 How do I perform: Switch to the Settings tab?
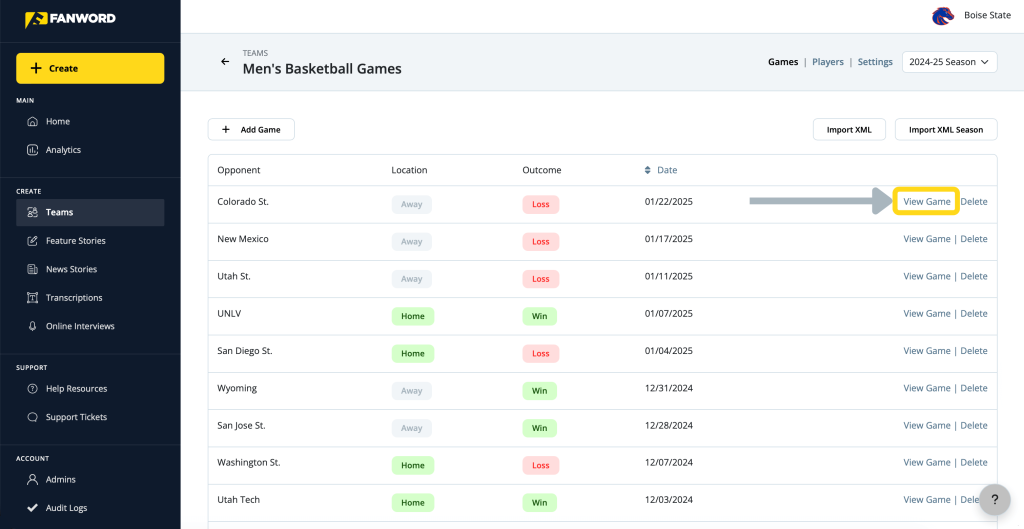pyautogui.click(x=875, y=62)
